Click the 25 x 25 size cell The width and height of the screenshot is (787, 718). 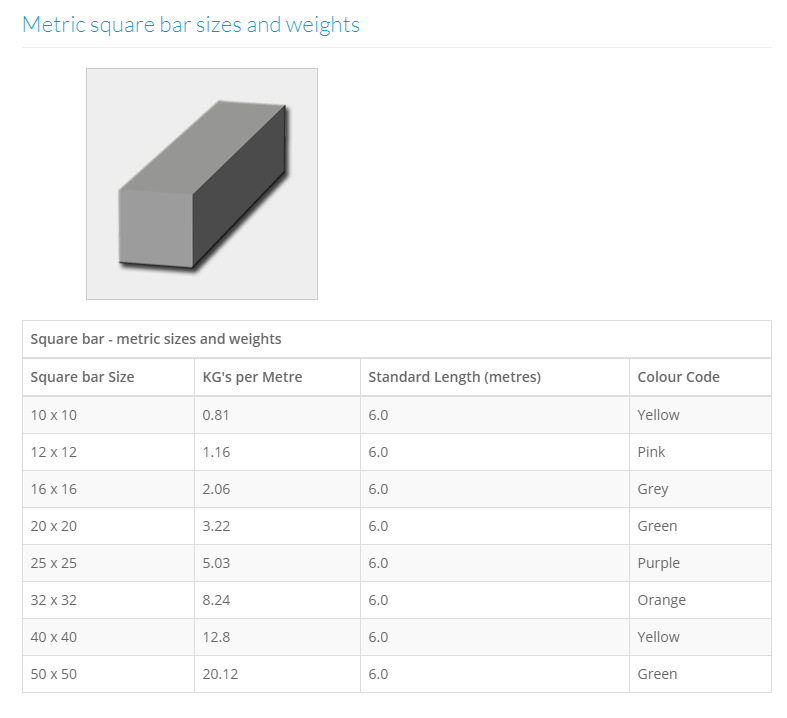point(54,563)
